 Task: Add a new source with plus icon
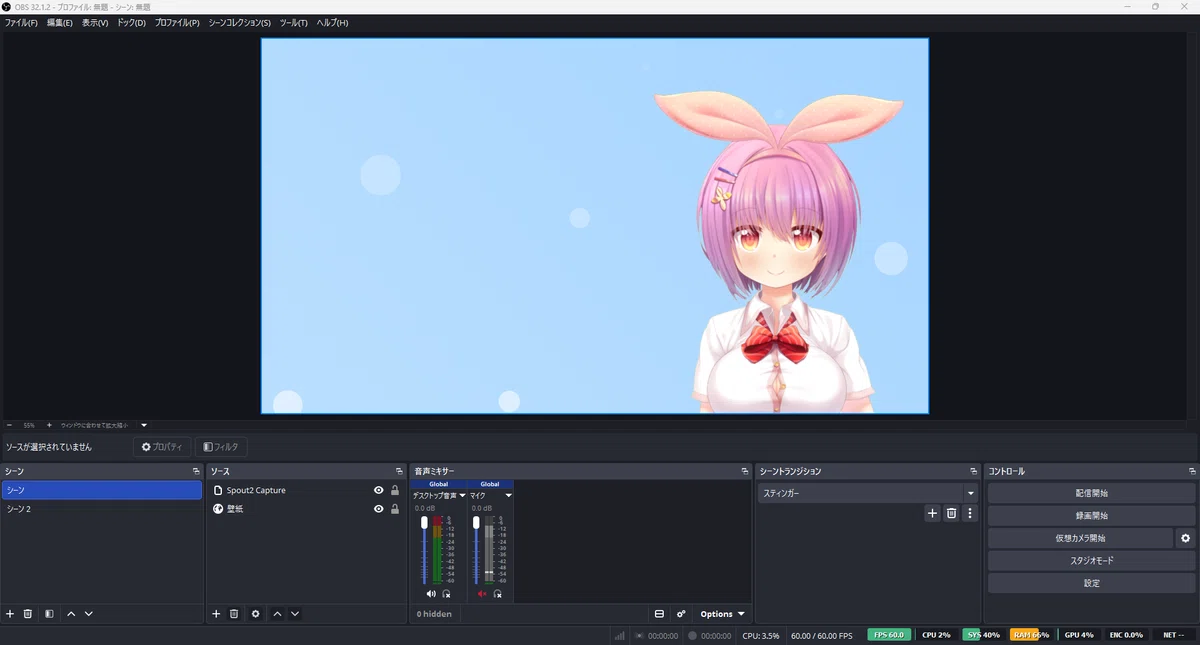coord(216,614)
